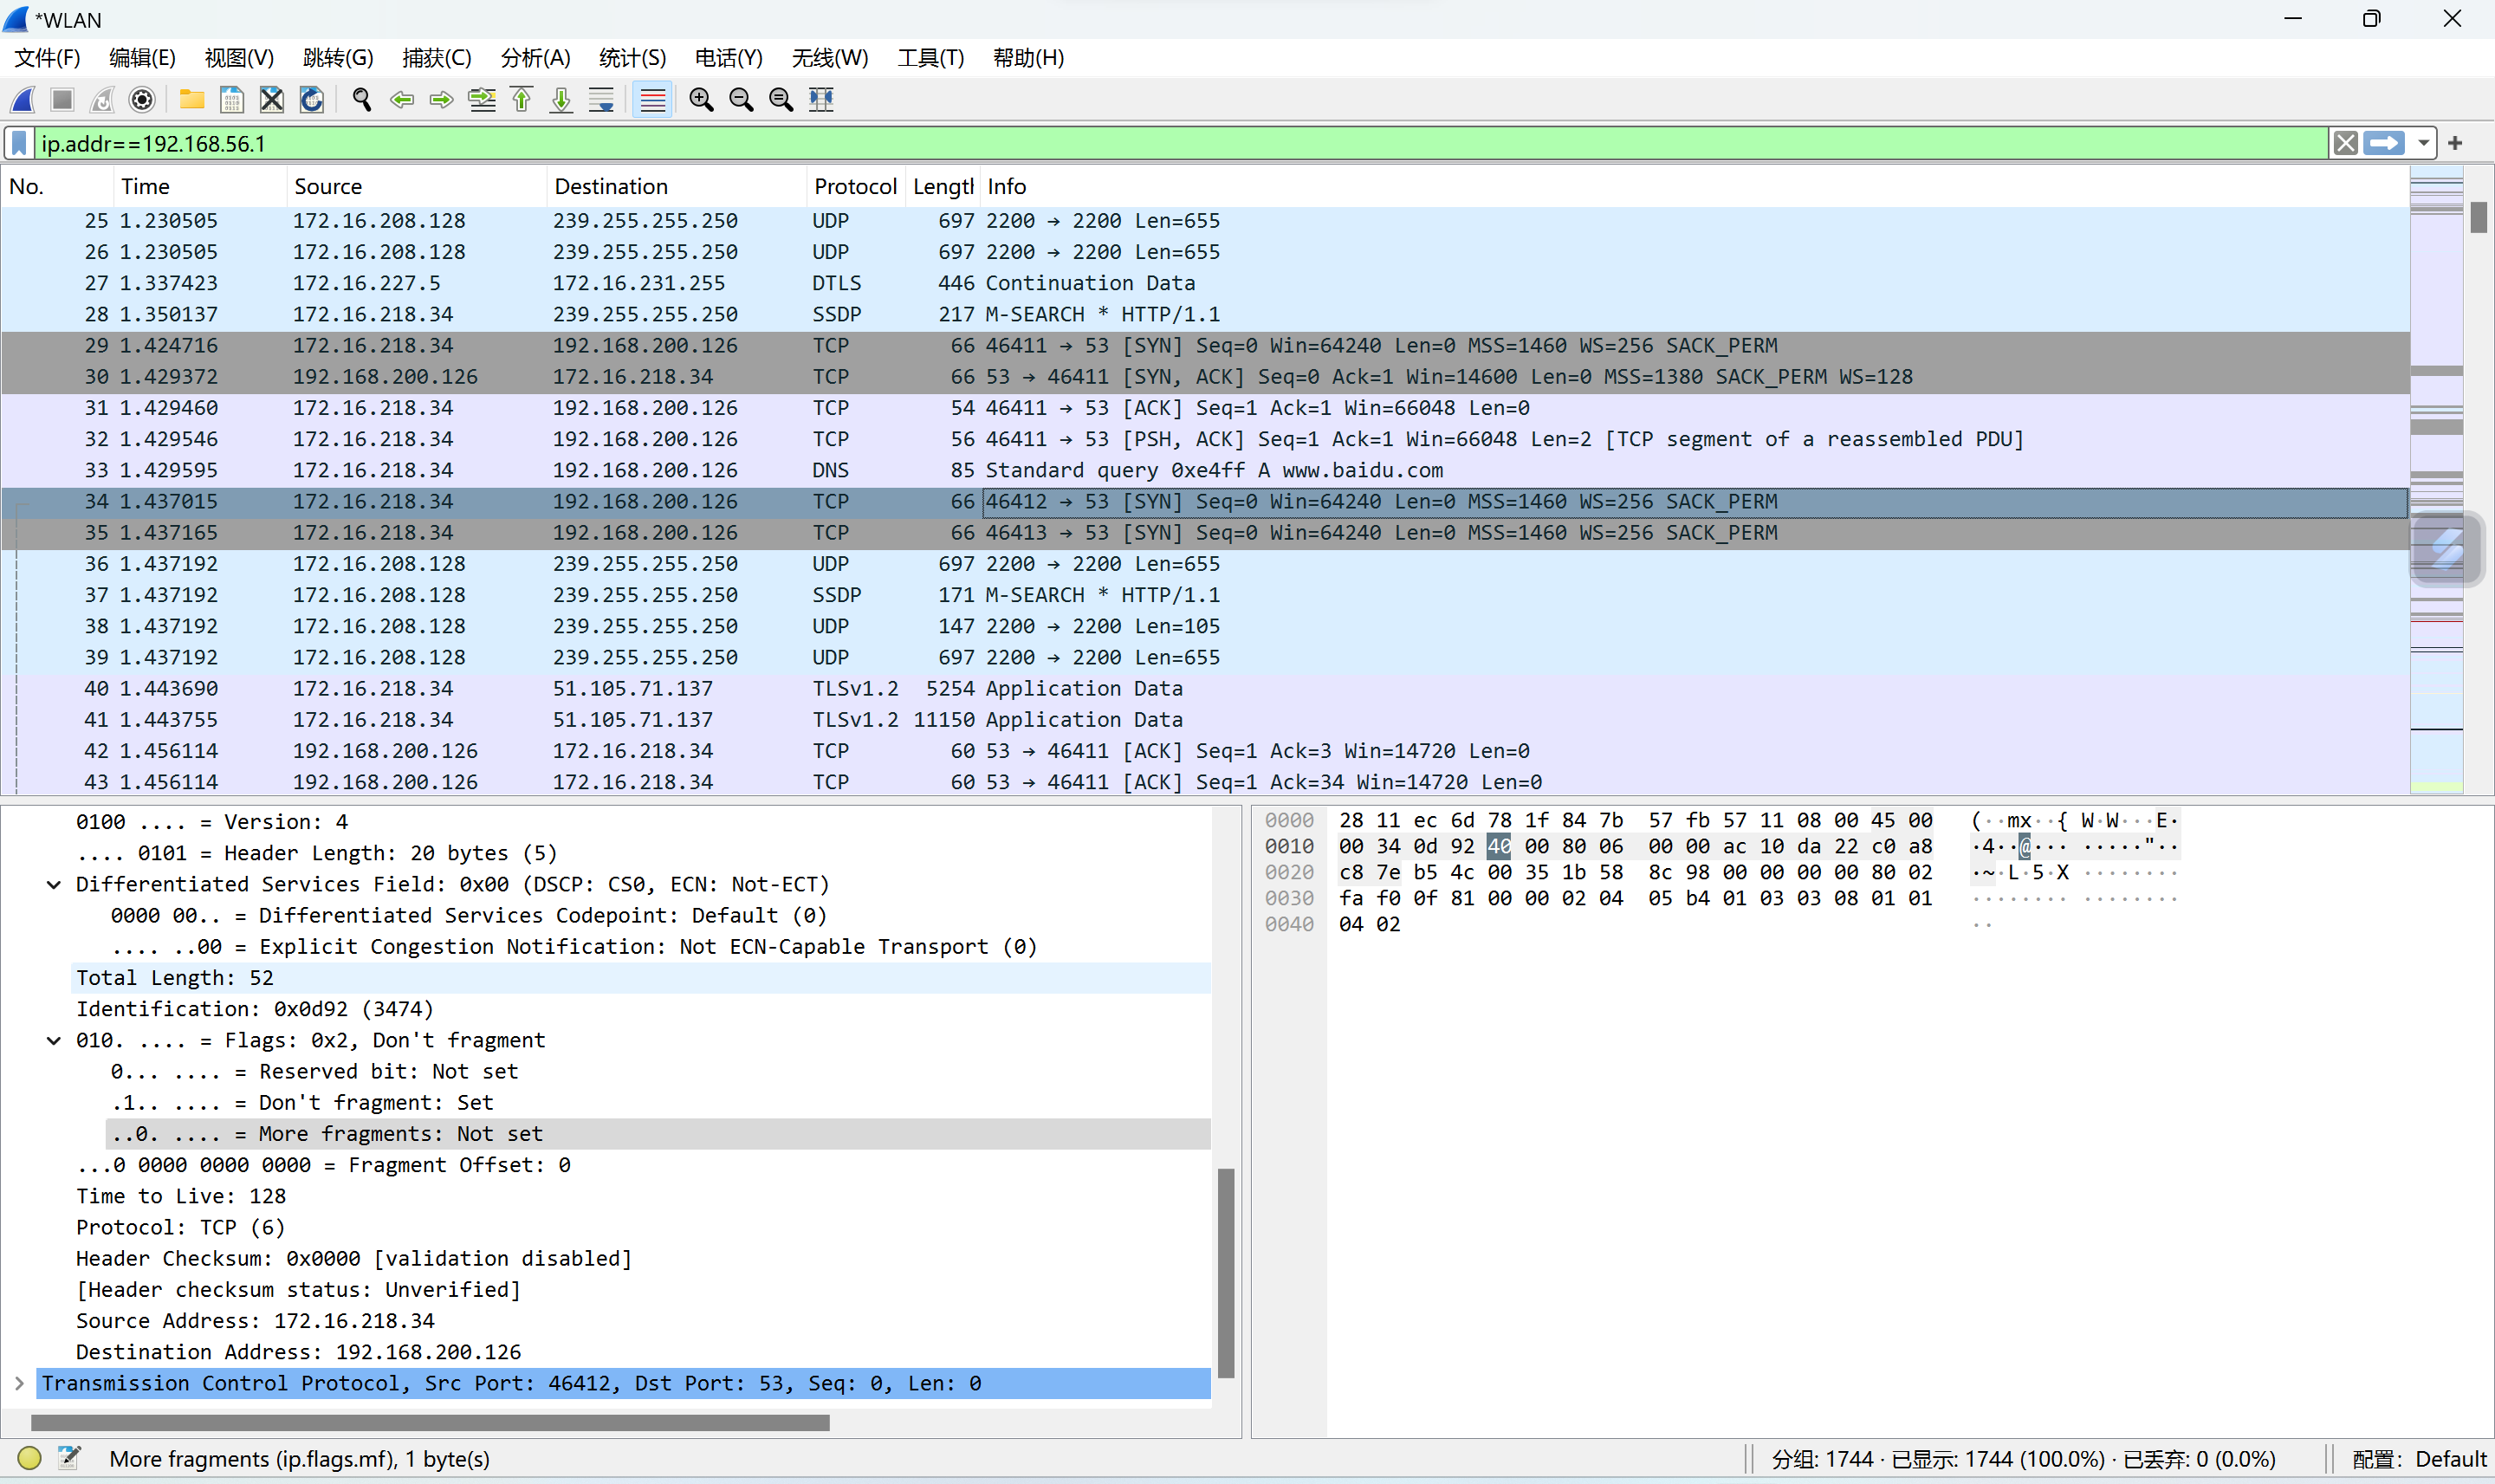The width and height of the screenshot is (2495, 1484).
Task: Sort by the No. column header
Action: 57,186
